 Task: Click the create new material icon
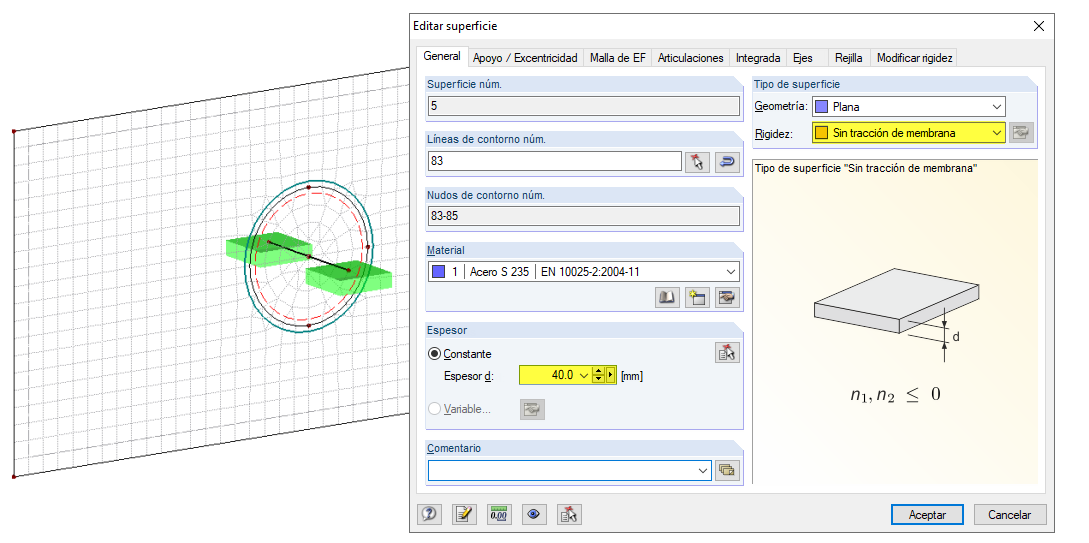(x=697, y=297)
